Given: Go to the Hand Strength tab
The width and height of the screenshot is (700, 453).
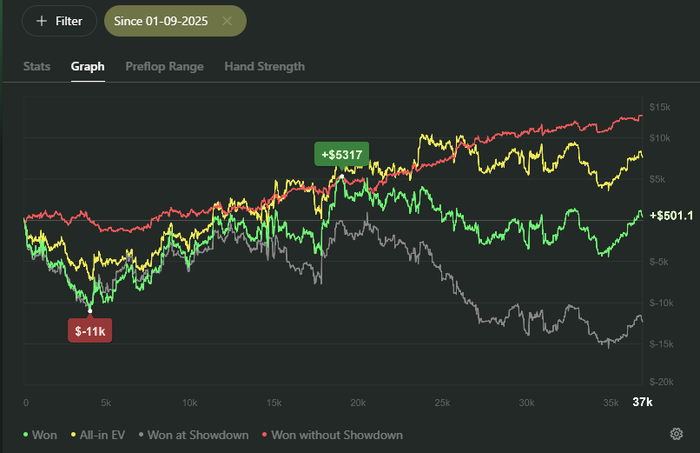Looking at the screenshot, I should [264, 66].
